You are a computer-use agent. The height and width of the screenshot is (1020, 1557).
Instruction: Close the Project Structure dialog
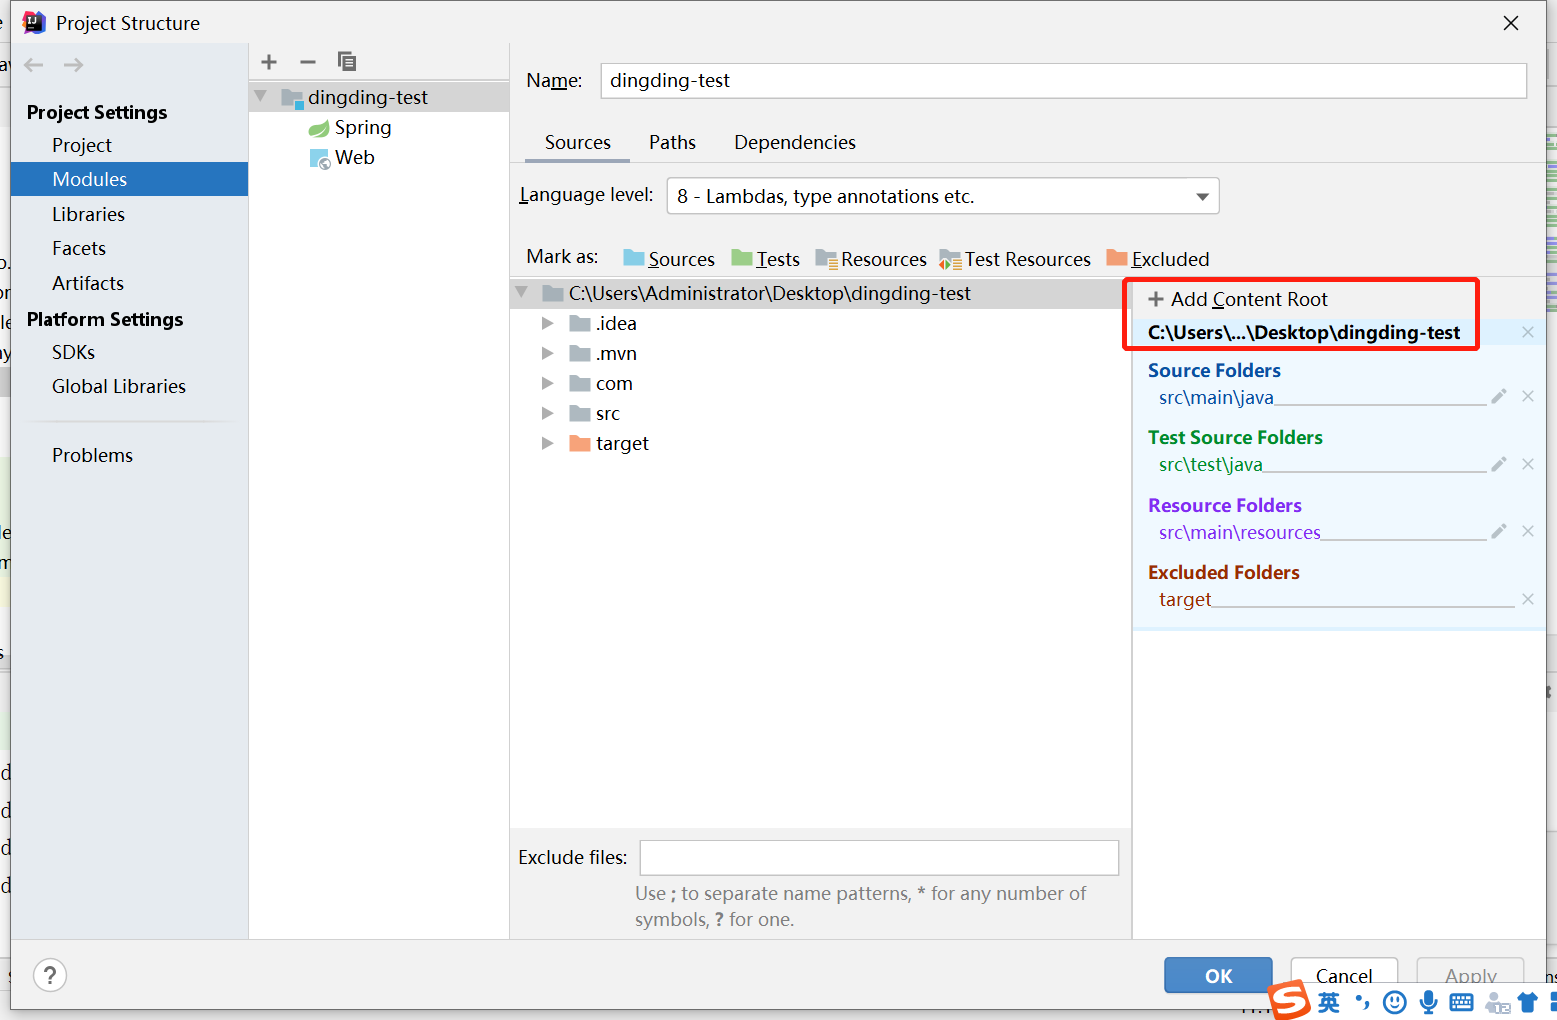(1511, 23)
